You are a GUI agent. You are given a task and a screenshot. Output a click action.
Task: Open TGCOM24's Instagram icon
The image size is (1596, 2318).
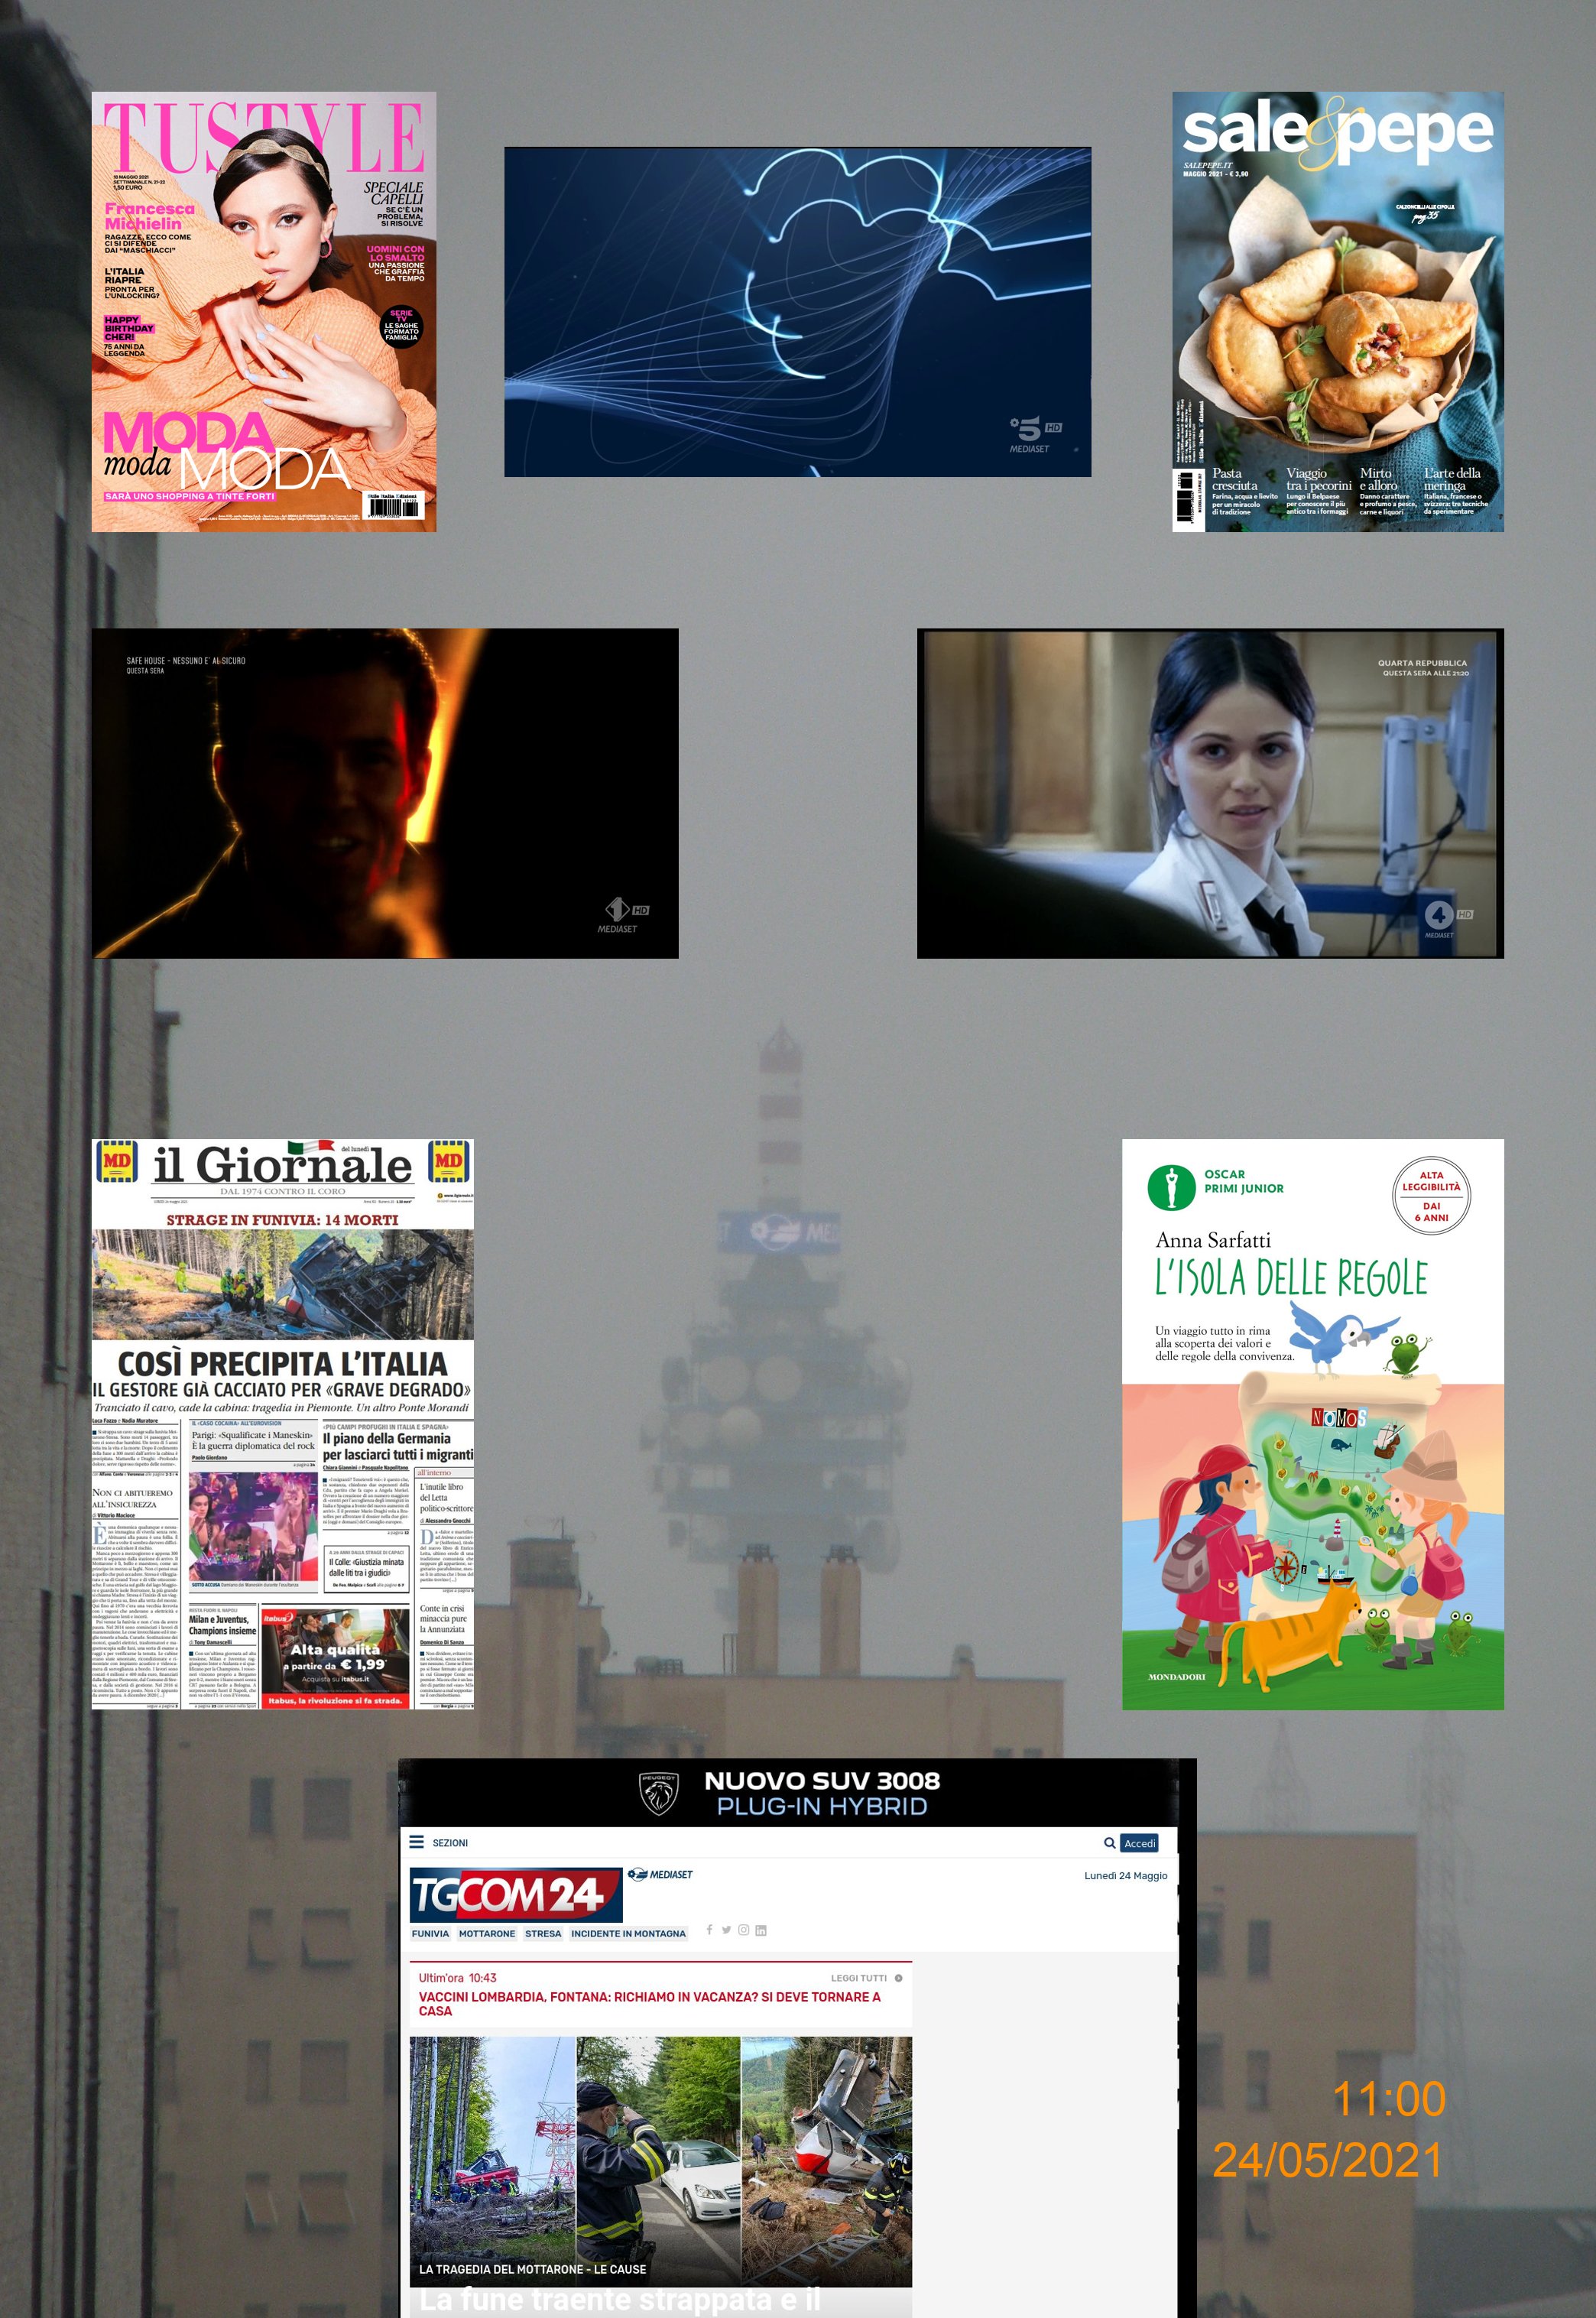click(x=743, y=1929)
